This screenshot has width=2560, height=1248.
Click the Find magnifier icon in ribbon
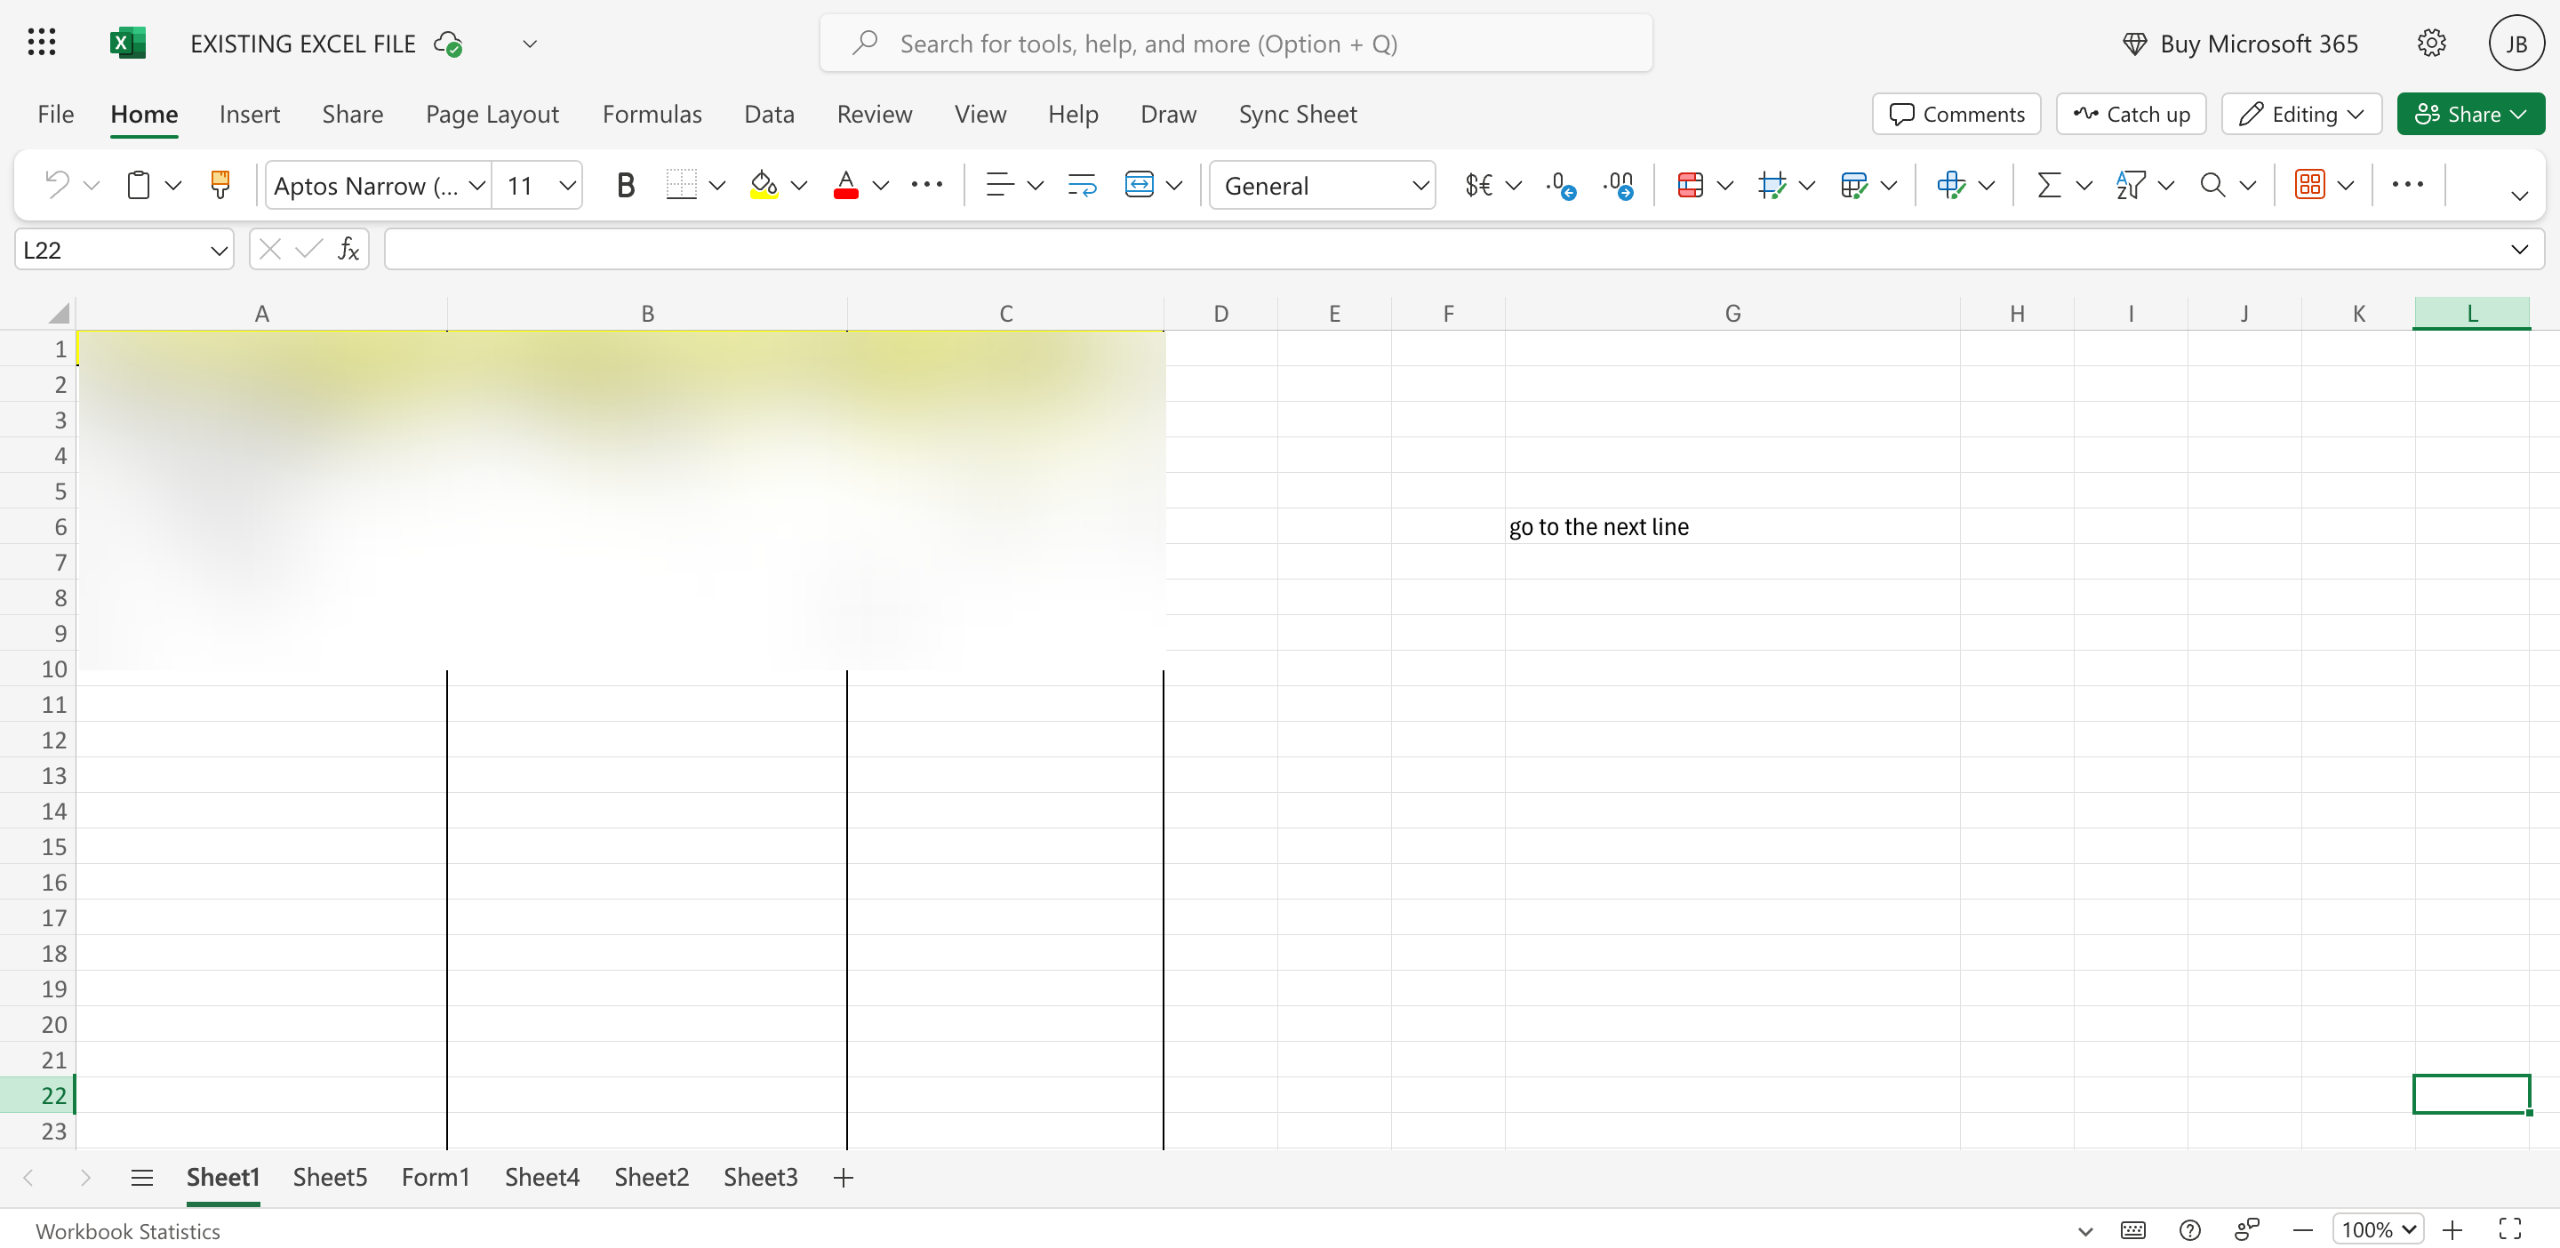(x=2212, y=185)
